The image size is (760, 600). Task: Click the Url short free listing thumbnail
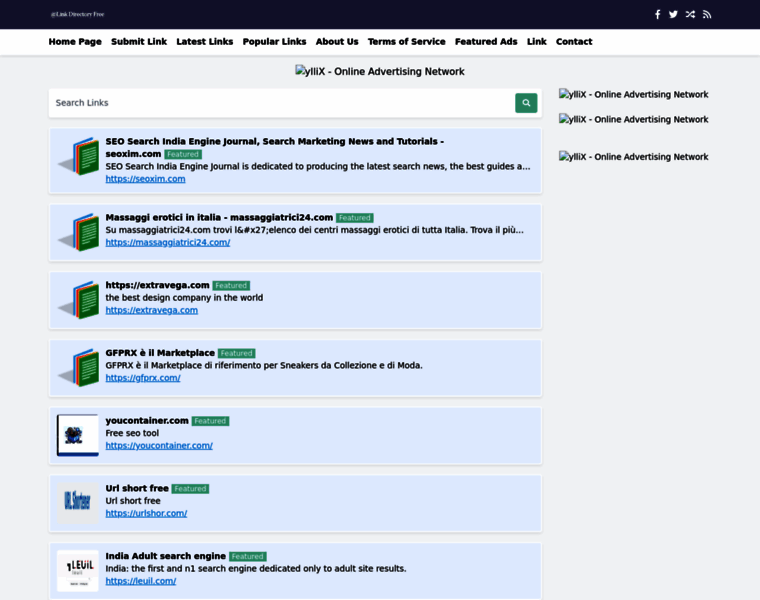coord(78,503)
